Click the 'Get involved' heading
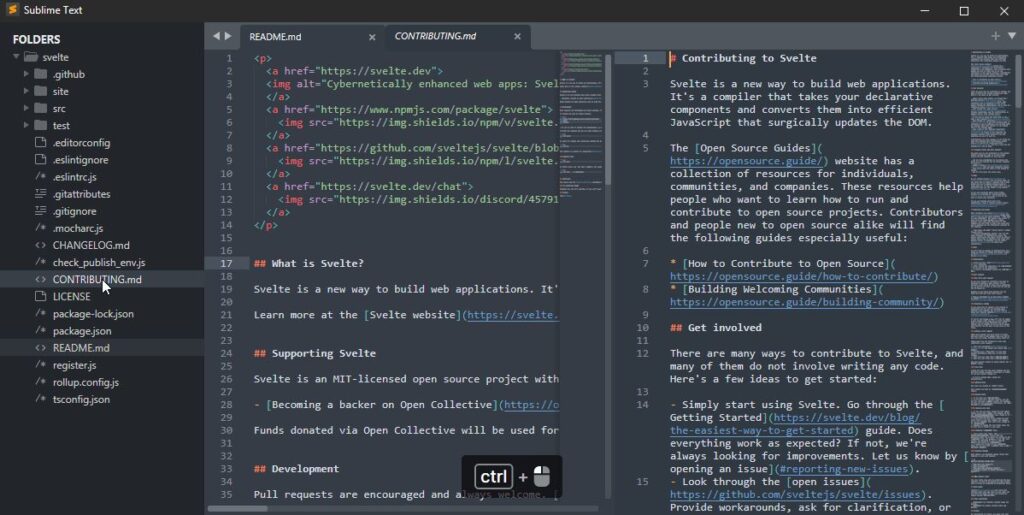Viewport: 1024px width, 515px height. (x=716, y=328)
